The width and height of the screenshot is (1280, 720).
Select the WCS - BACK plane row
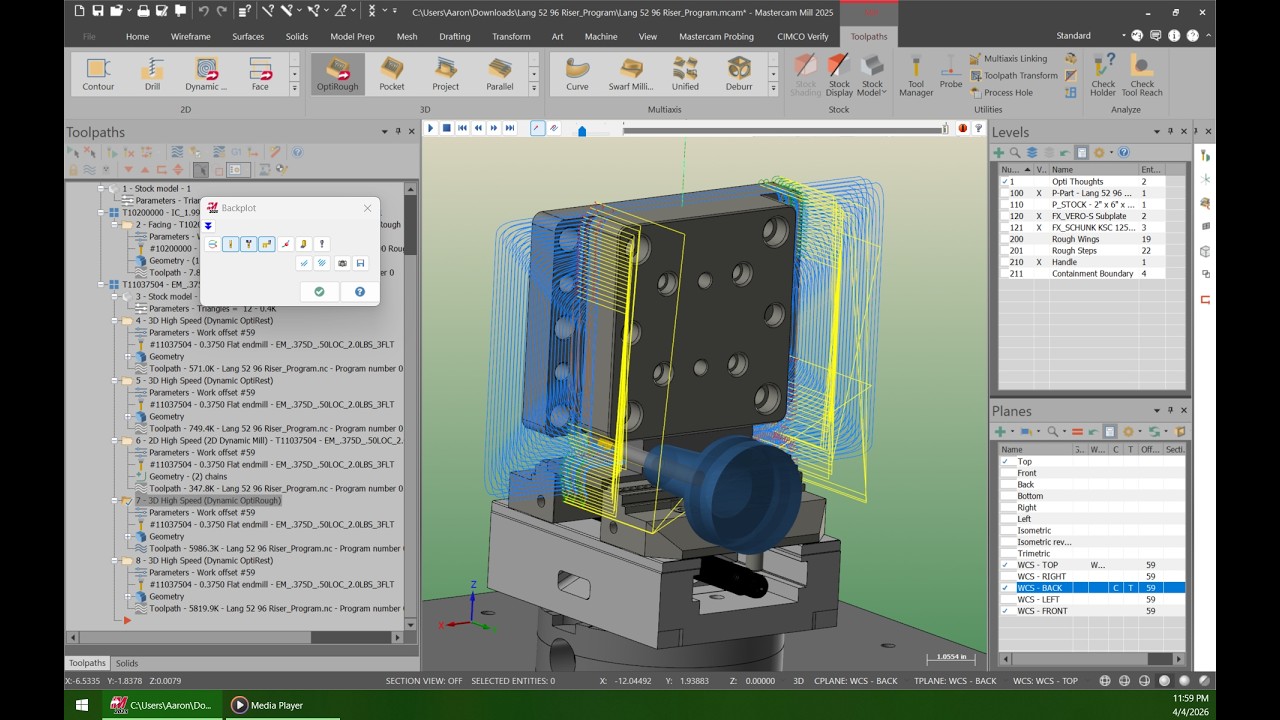[1092, 588]
